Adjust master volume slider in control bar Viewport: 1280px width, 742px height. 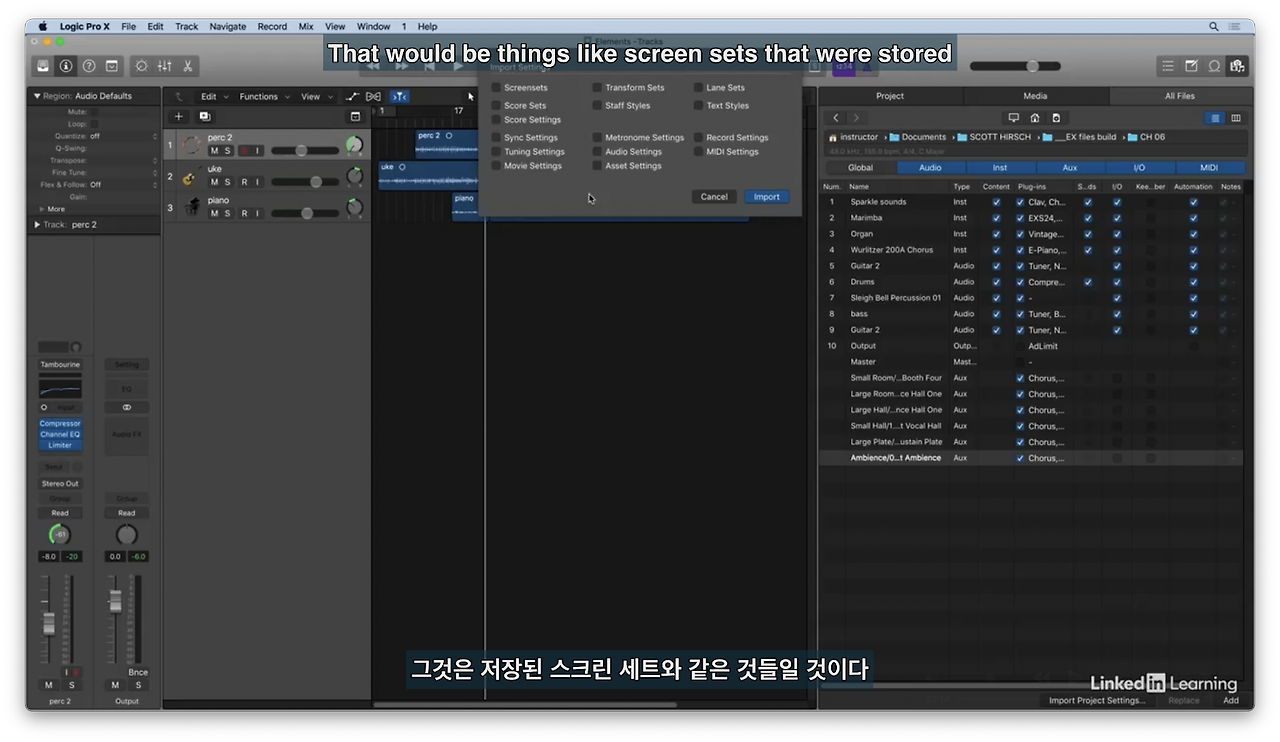click(x=1016, y=66)
